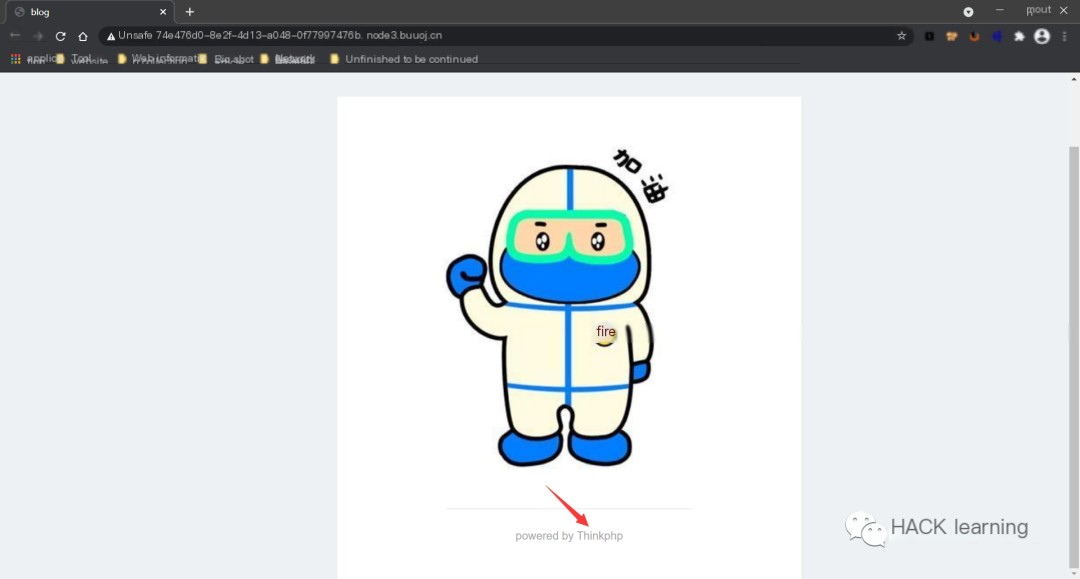This screenshot has width=1080, height=579.
Task: Open the Web information bookmark folder
Action: click(x=158, y=59)
